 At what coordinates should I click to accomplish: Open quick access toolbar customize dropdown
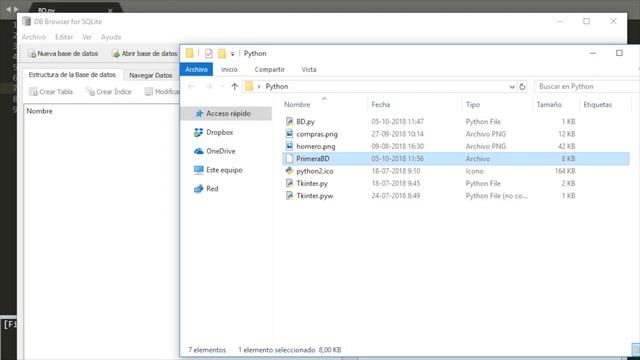[232, 54]
